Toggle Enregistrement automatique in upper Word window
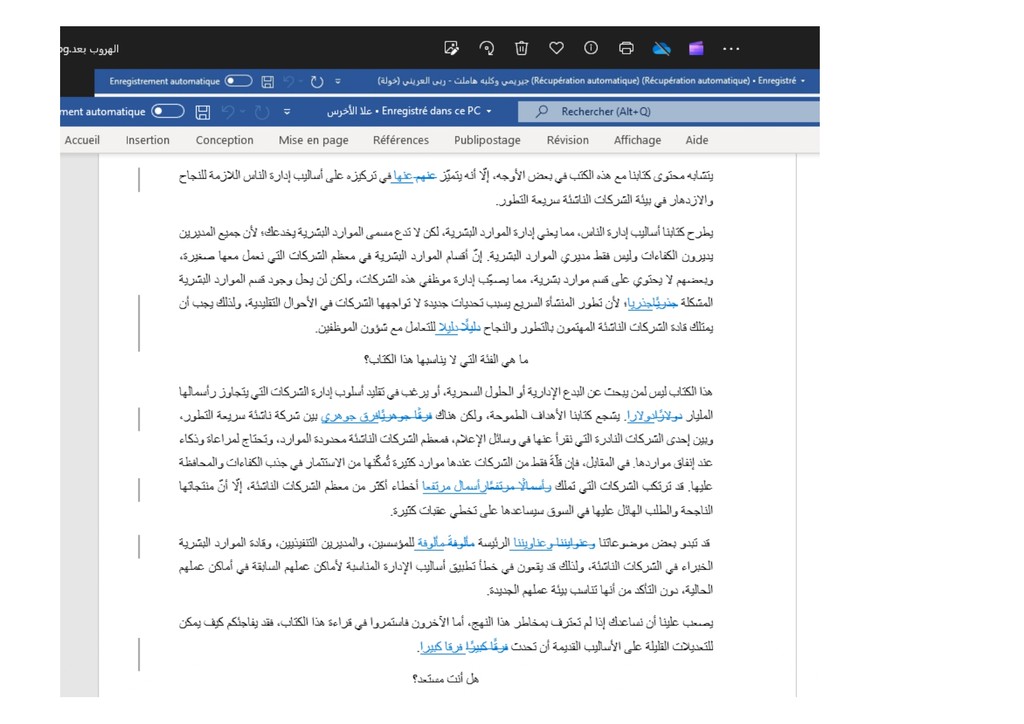The image size is (1024, 724). [238, 81]
